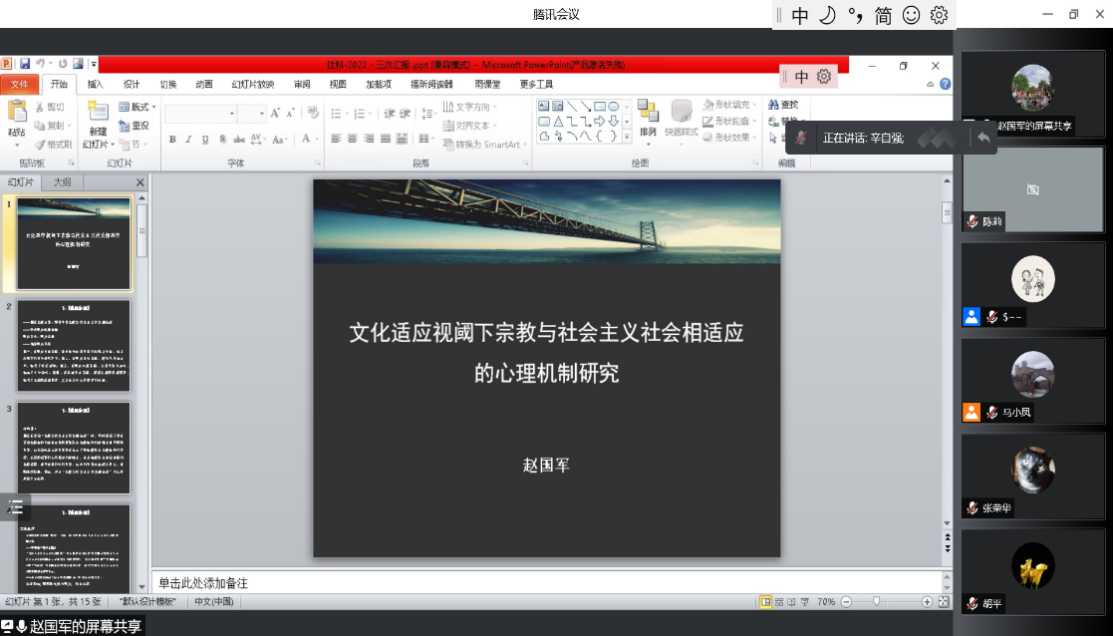Click the zoom slider handle in status bar

[877, 602]
